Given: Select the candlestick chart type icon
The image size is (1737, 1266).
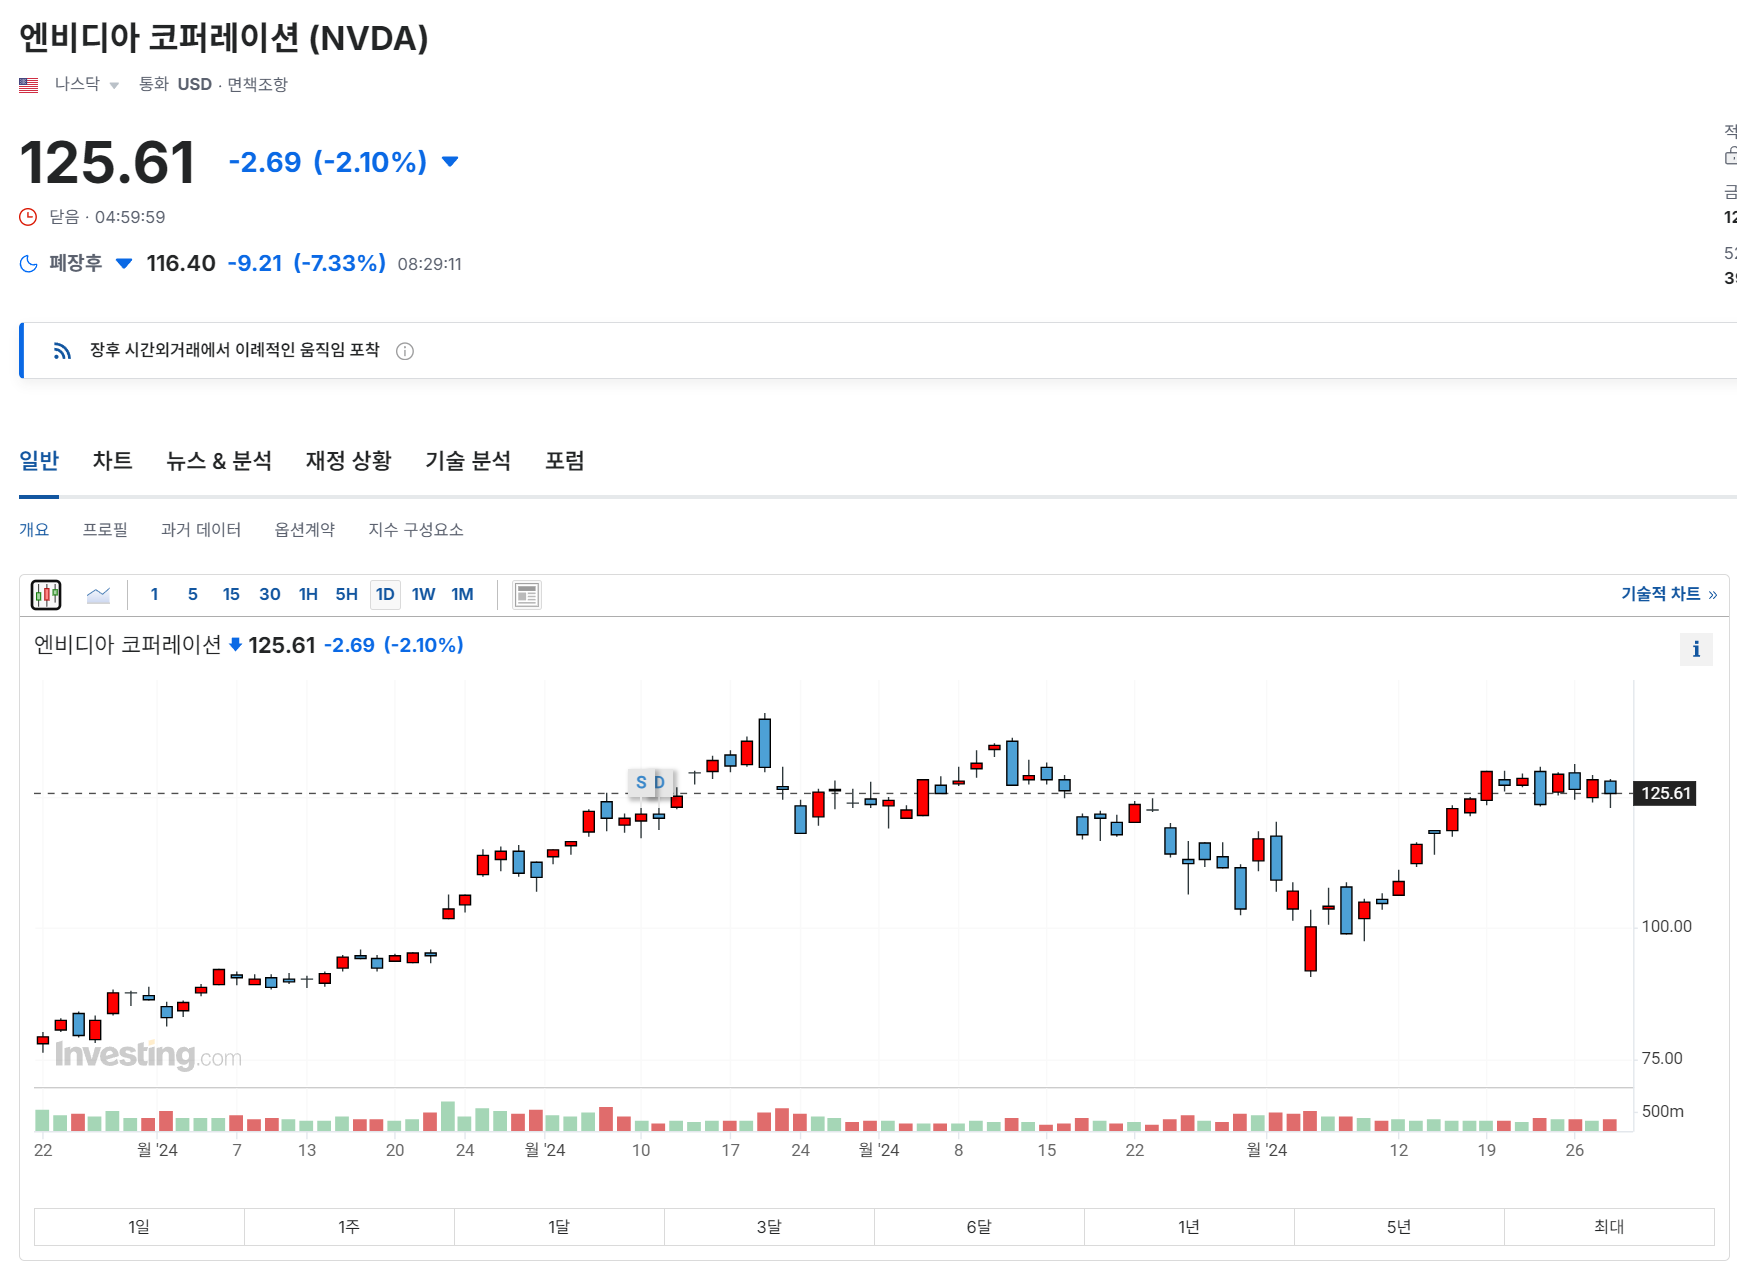Looking at the screenshot, I should [46, 595].
